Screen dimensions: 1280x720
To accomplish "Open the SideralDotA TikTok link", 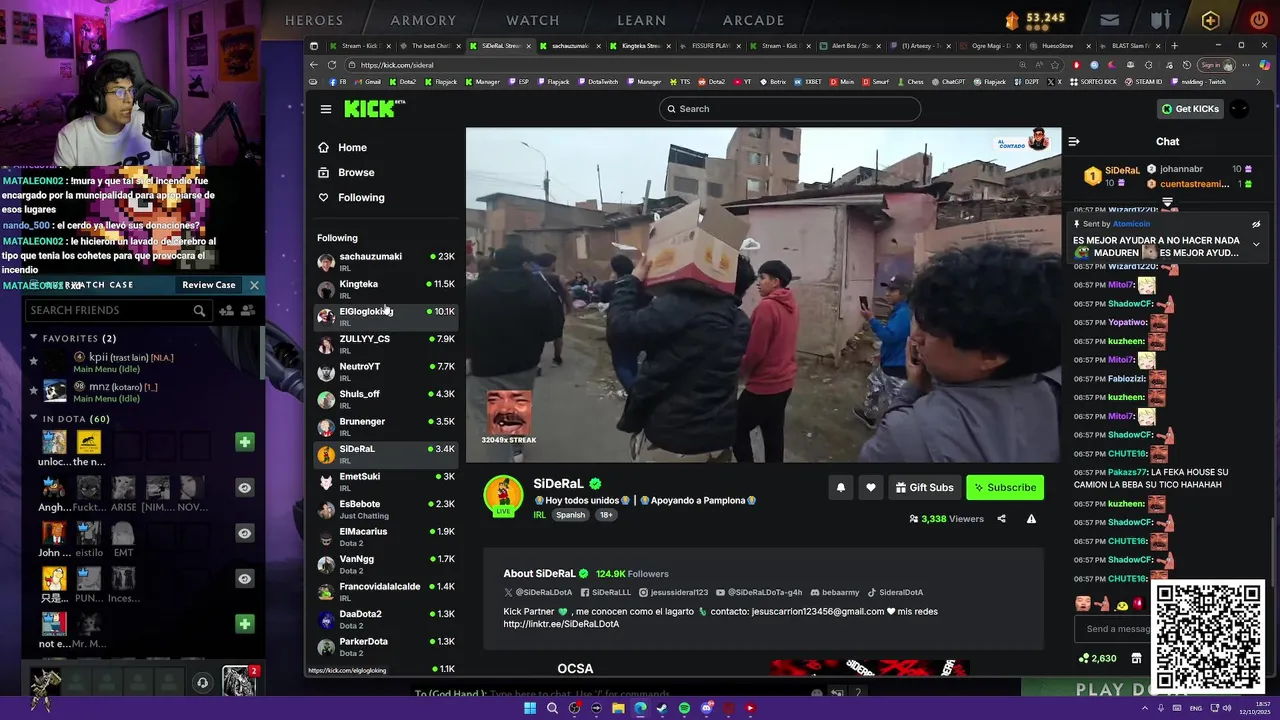I will click(x=895, y=593).
